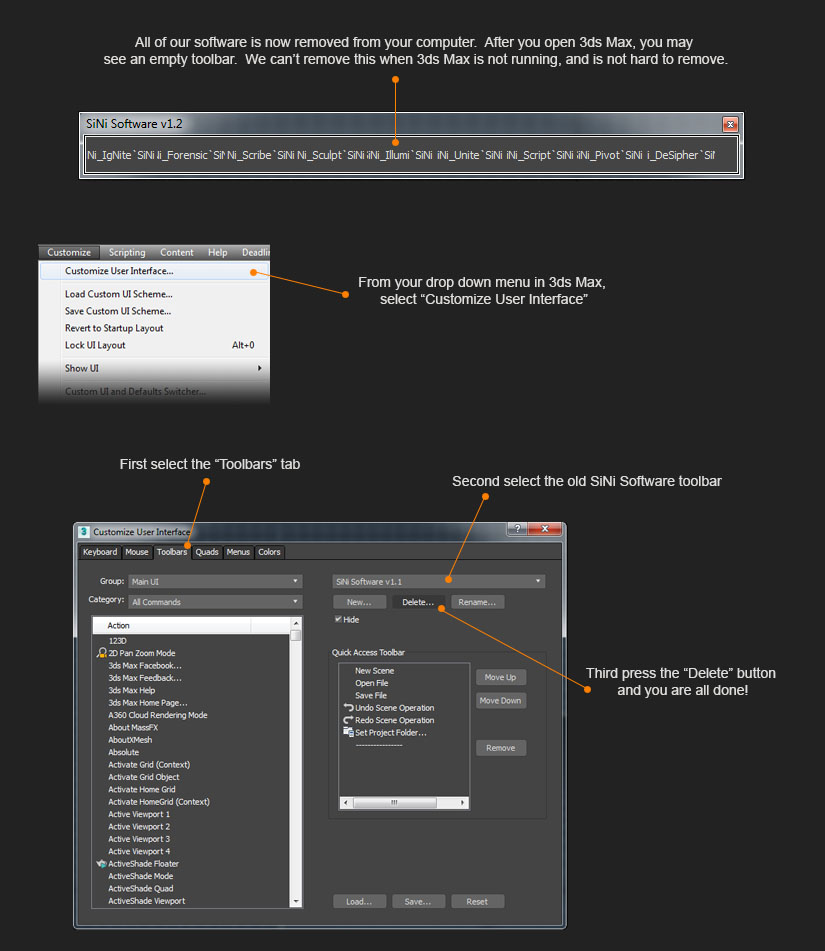This screenshot has width=825, height=951.
Task: Switch to the Mouse tab
Action: pyautogui.click(x=136, y=552)
